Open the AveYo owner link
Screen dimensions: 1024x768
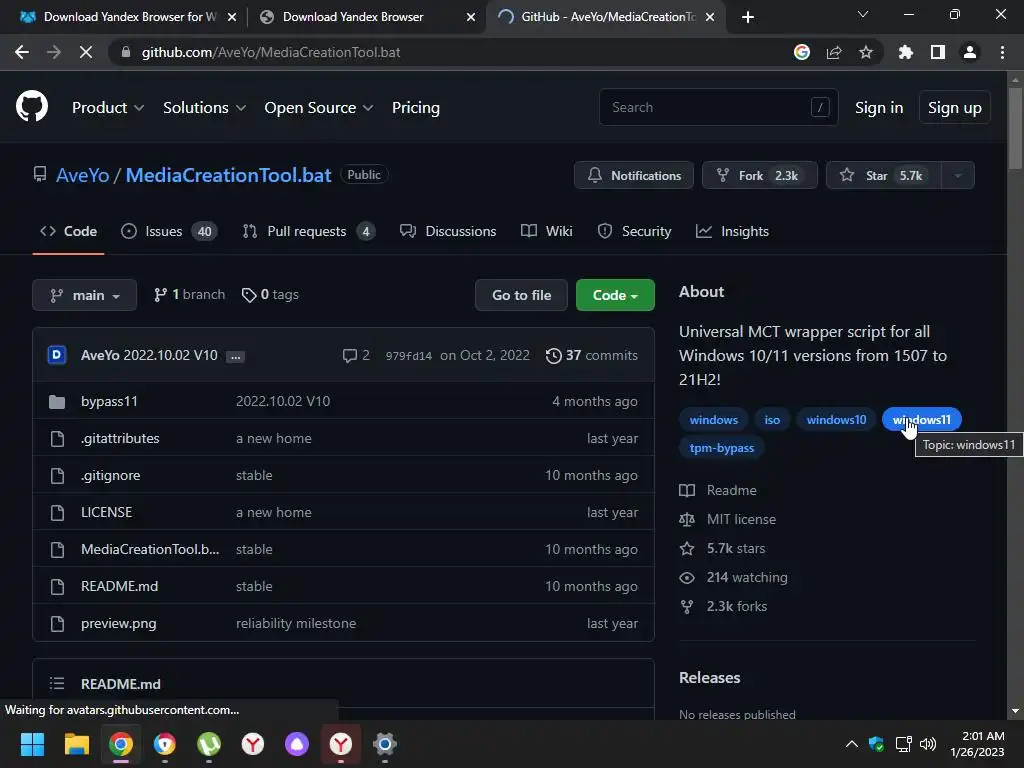coord(82,175)
